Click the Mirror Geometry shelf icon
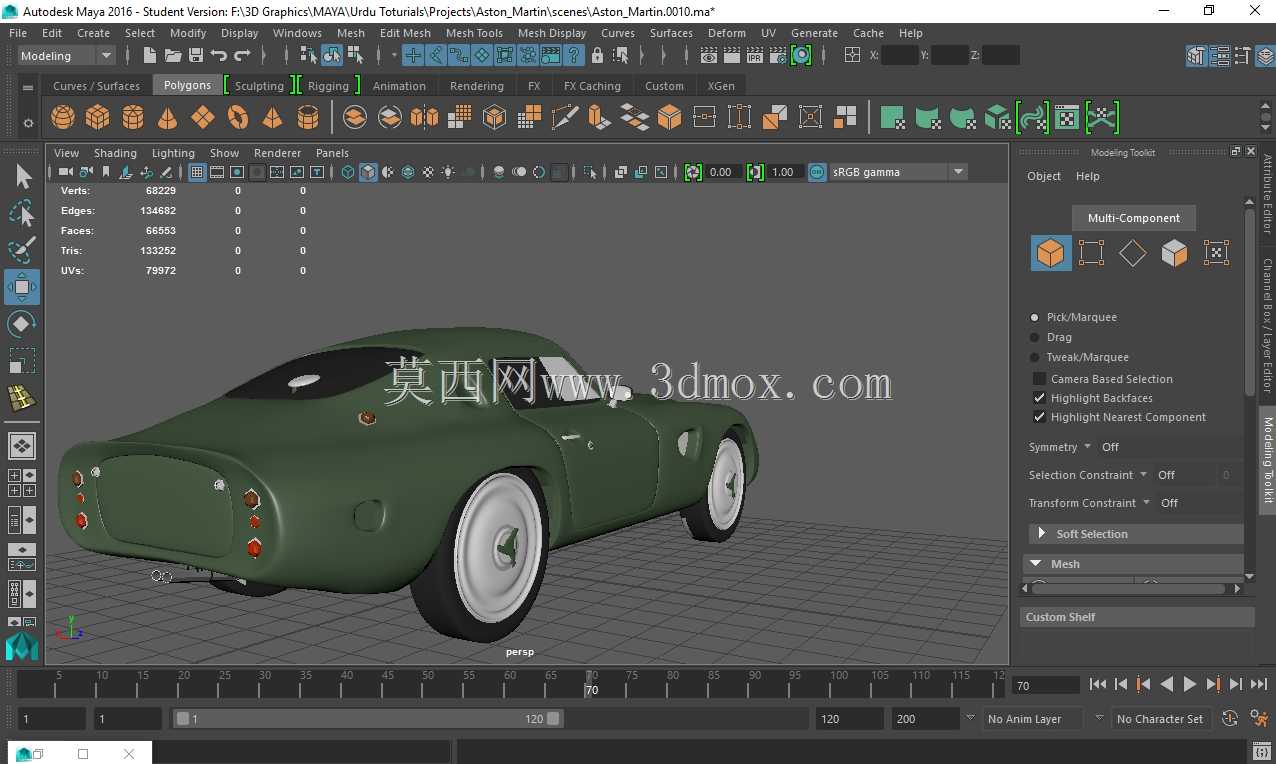 [x=424, y=118]
